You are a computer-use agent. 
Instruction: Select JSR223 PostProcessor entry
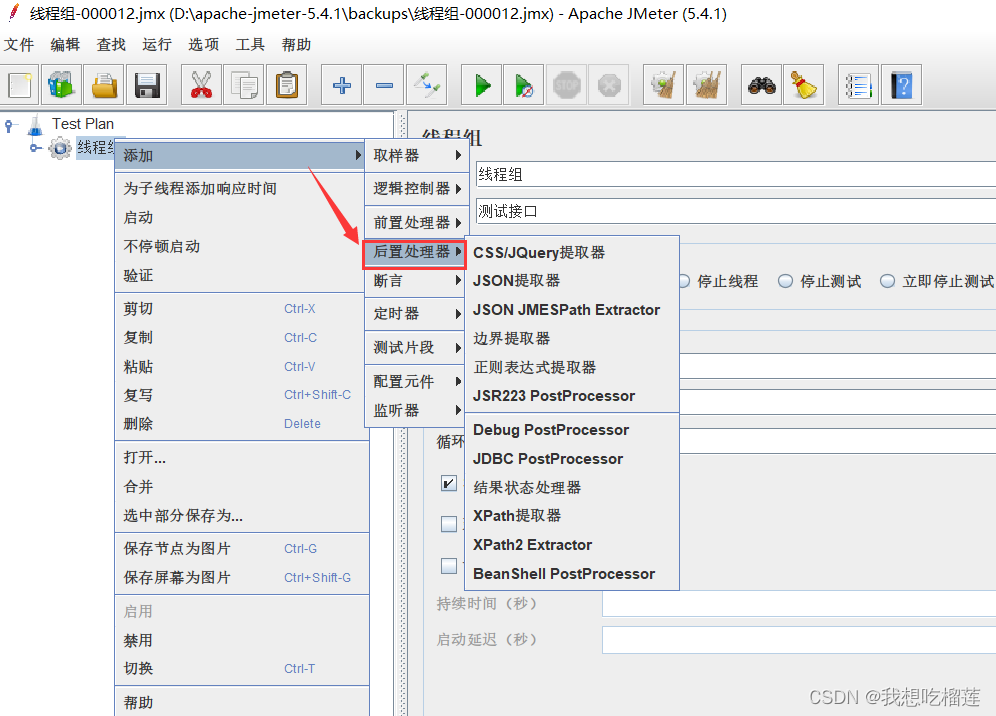pyautogui.click(x=572, y=396)
